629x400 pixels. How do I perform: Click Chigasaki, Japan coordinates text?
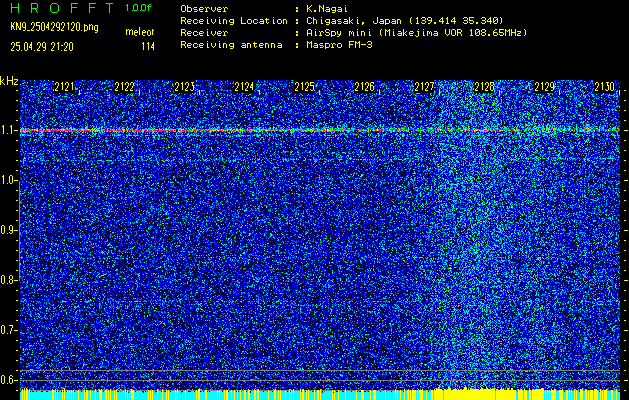tap(405, 20)
